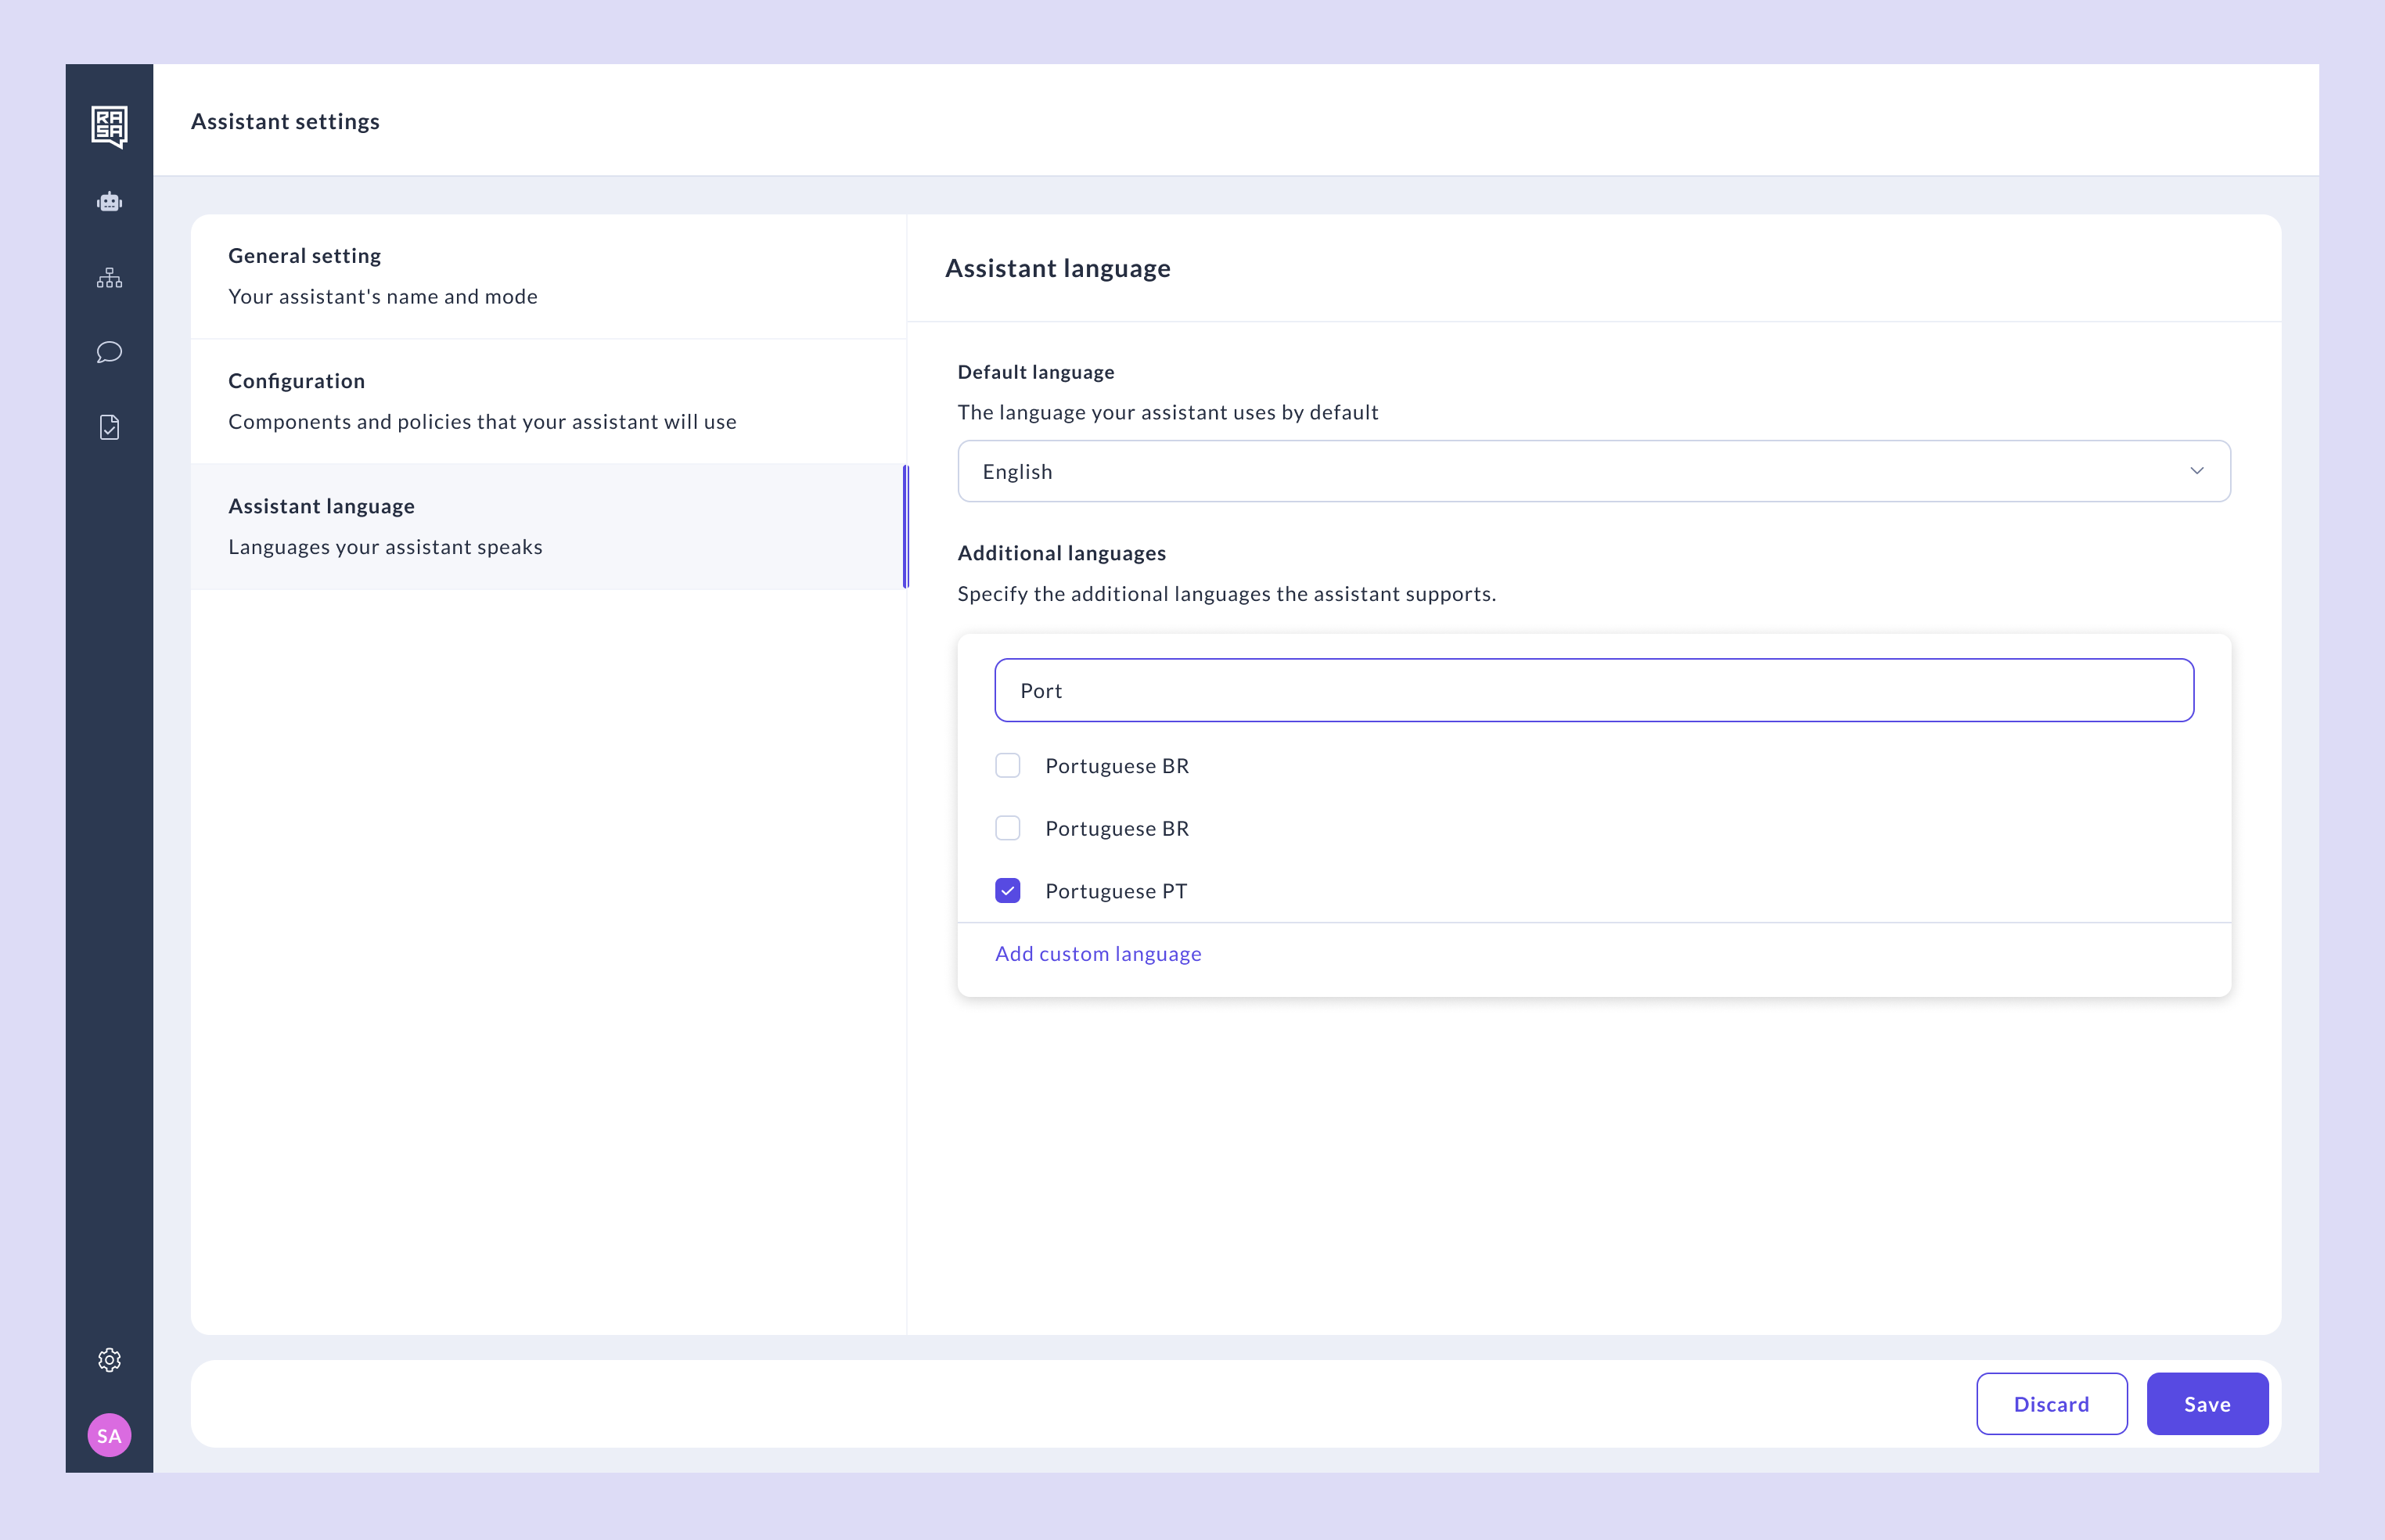Click the SA user avatar

(109, 1435)
